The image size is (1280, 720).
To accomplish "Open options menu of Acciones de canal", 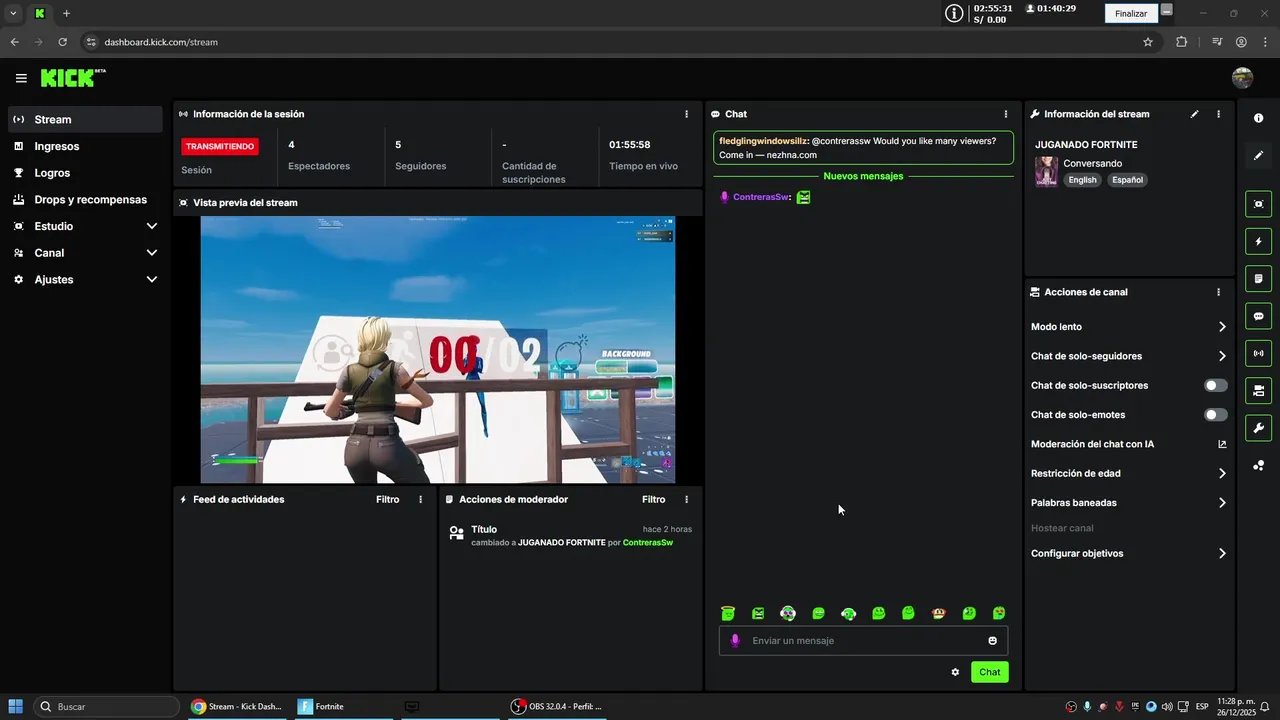I will pyautogui.click(x=1218, y=292).
